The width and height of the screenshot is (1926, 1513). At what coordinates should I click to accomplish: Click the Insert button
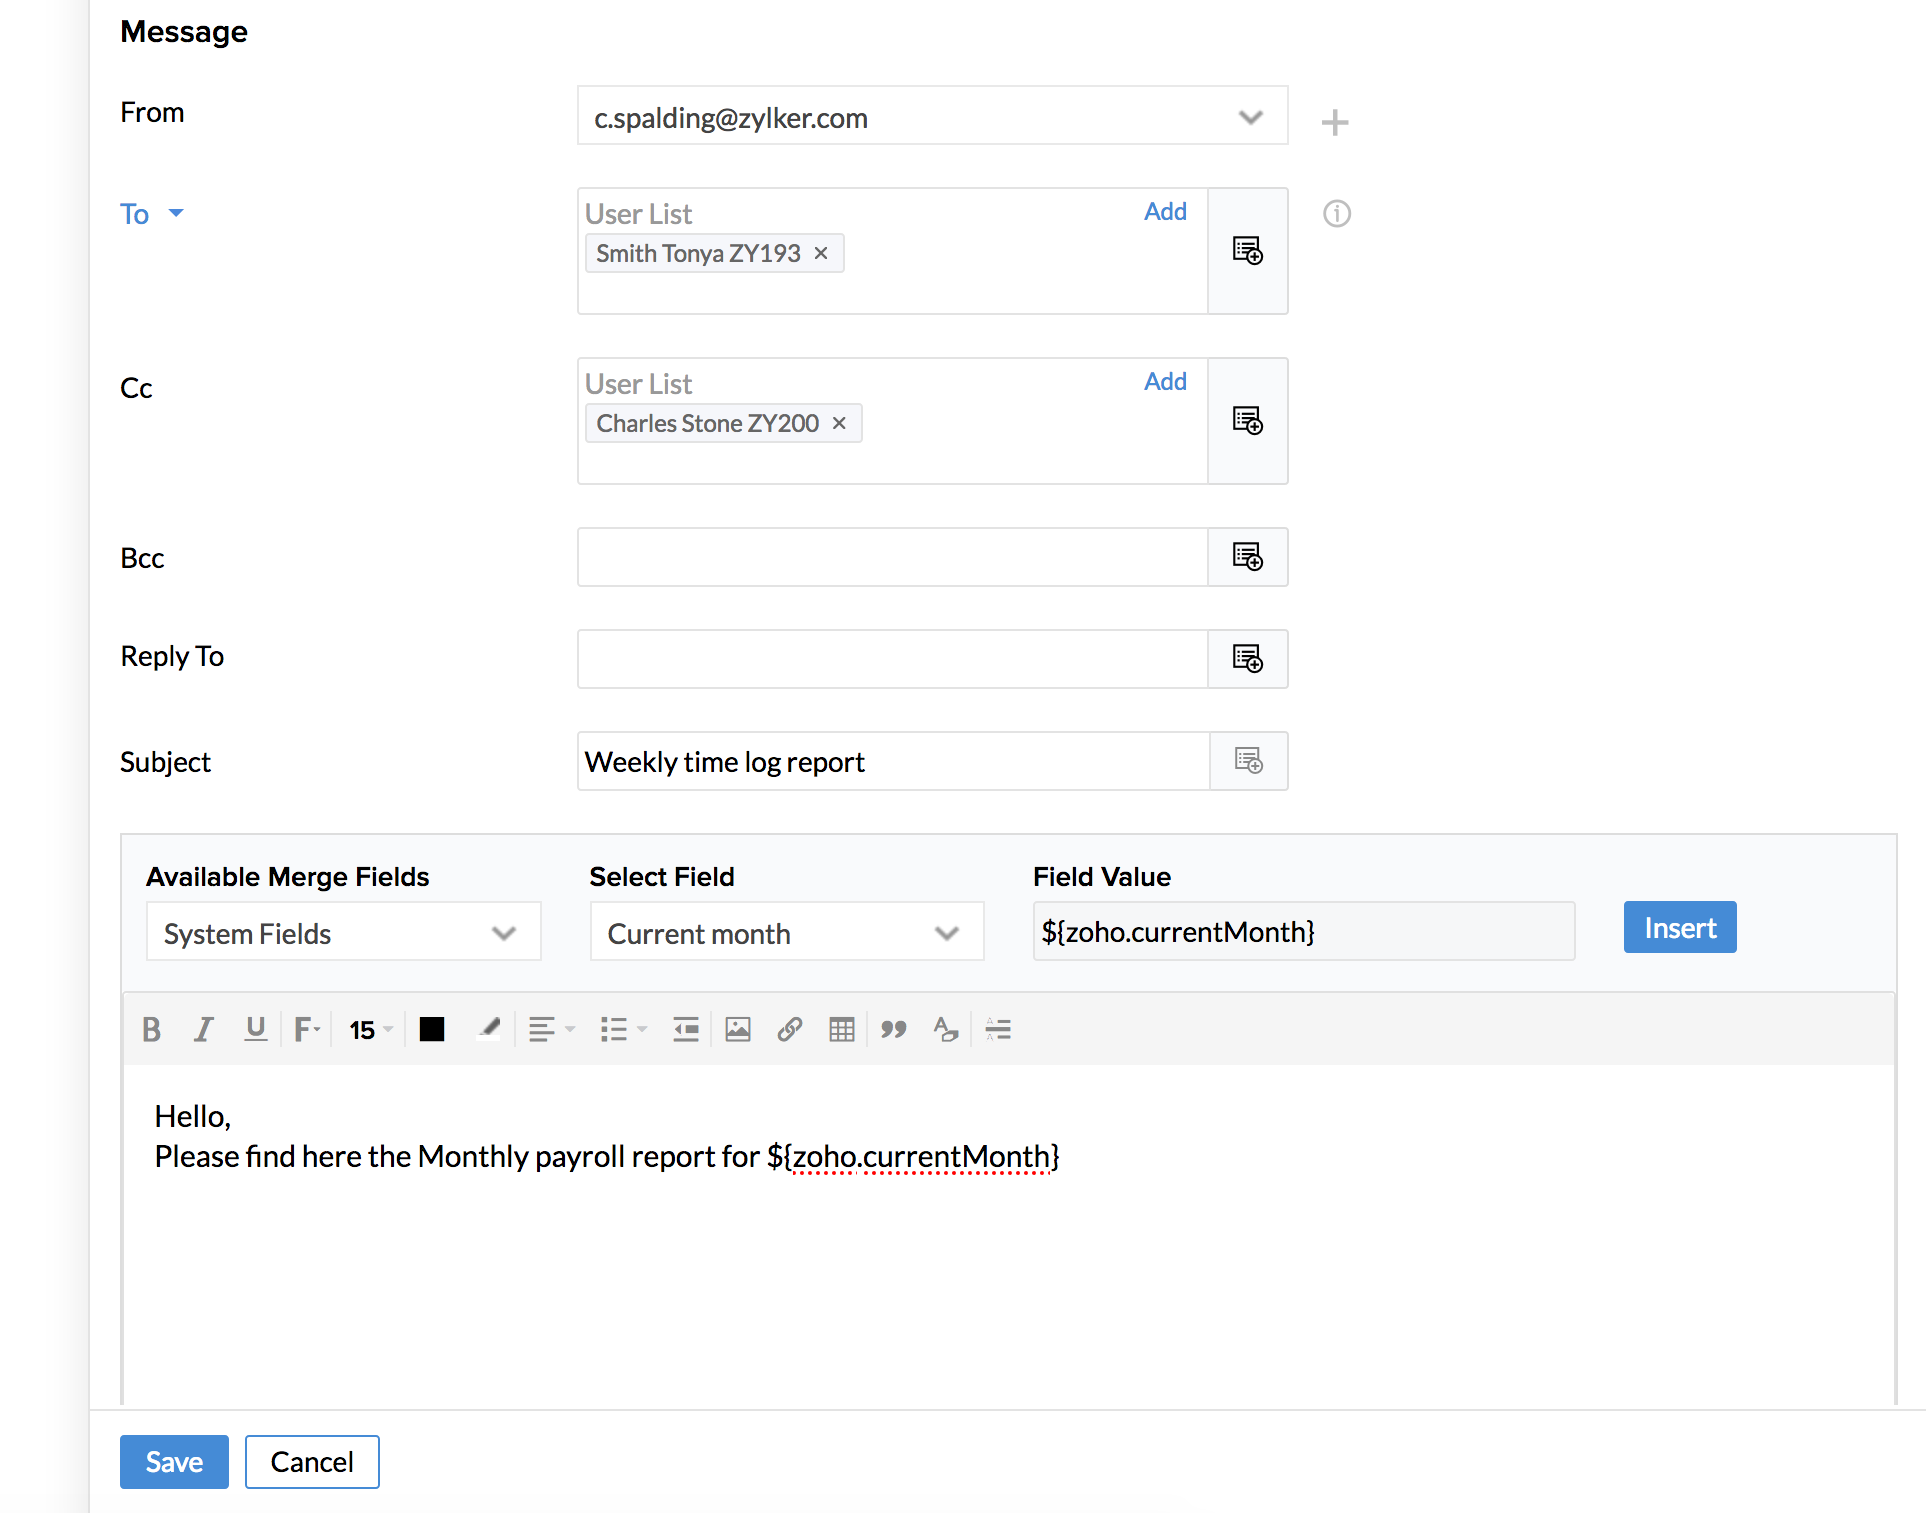(1679, 928)
